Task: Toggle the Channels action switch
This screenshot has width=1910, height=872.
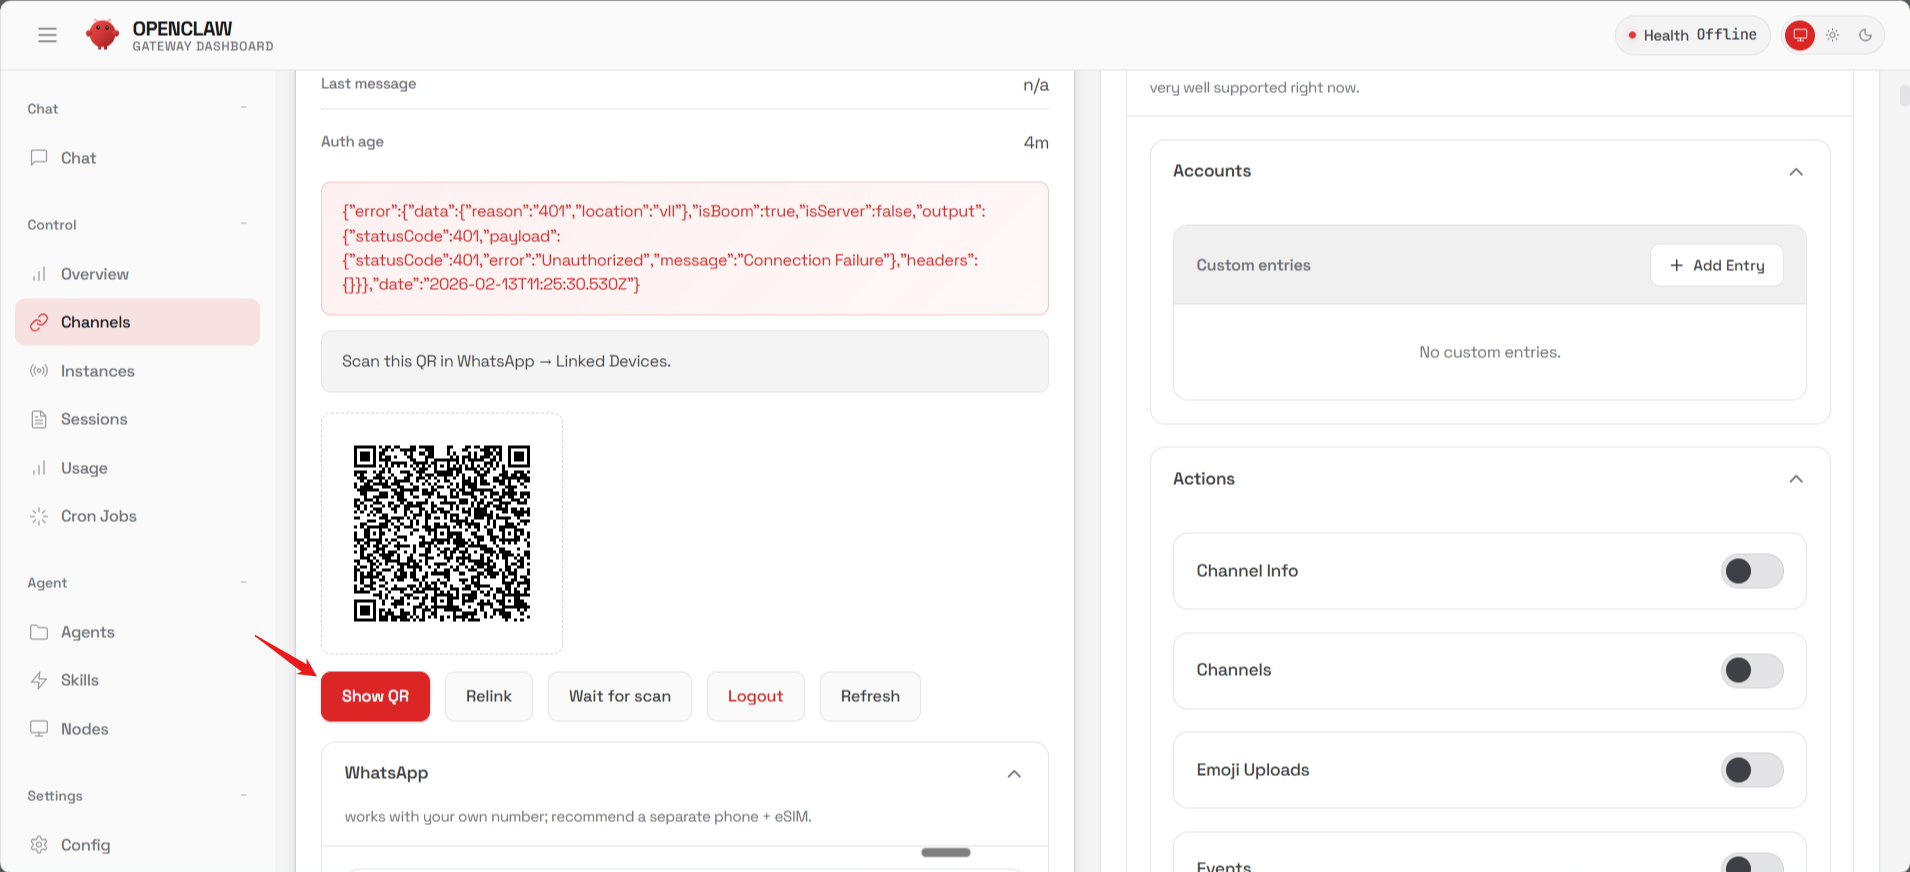Action: [x=1752, y=670]
